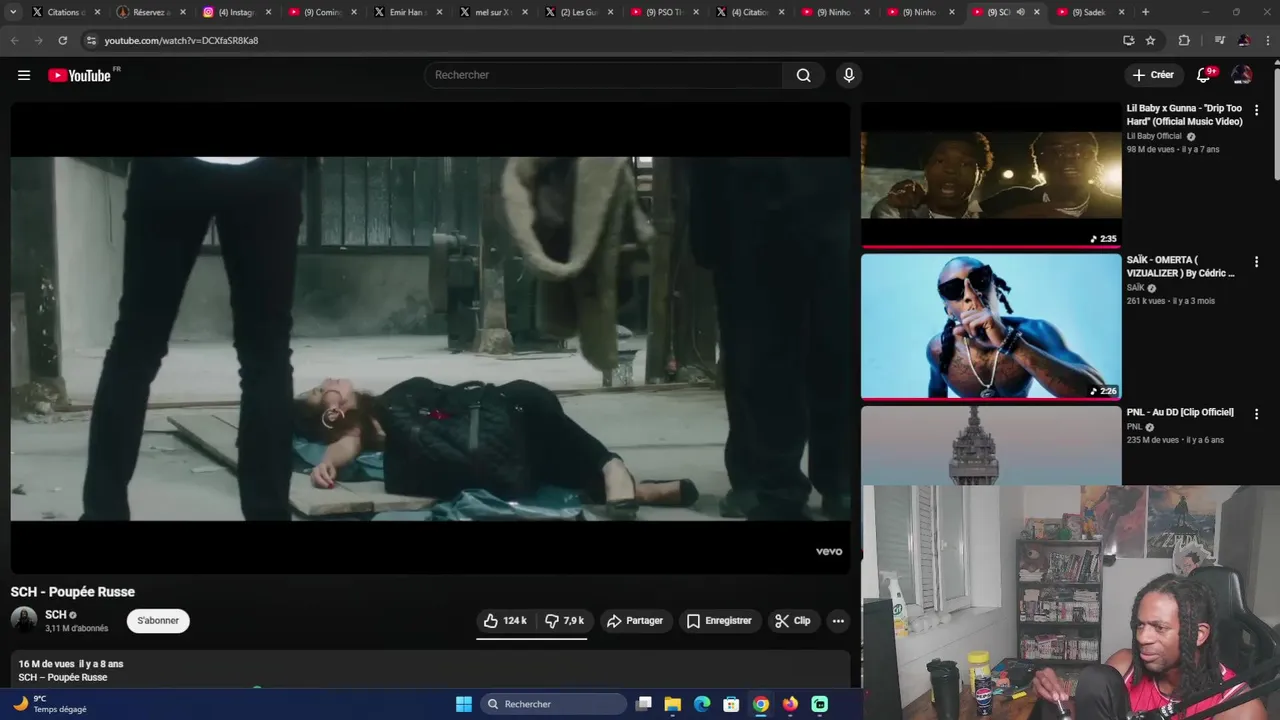Click the video player to pause

click(430, 338)
